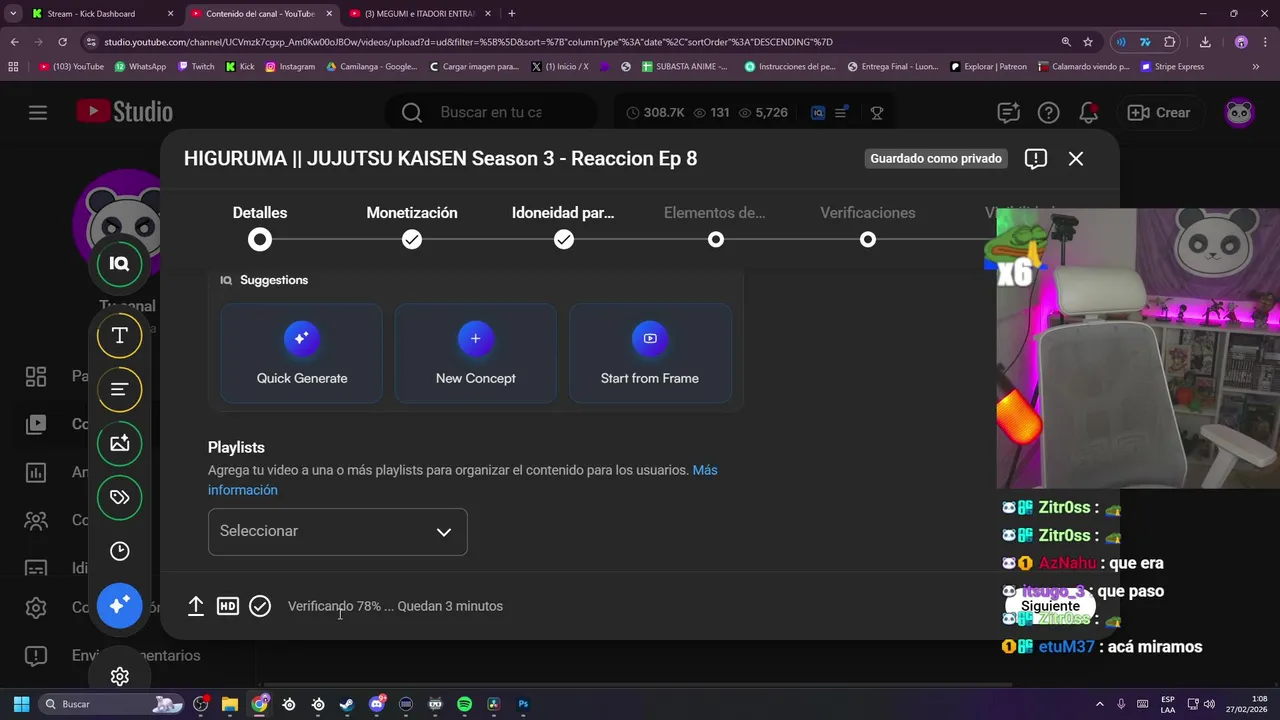Open the vidIQ IQ badge in top stats bar
This screenshot has width=1280, height=720.
pyautogui.click(x=818, y=113)
